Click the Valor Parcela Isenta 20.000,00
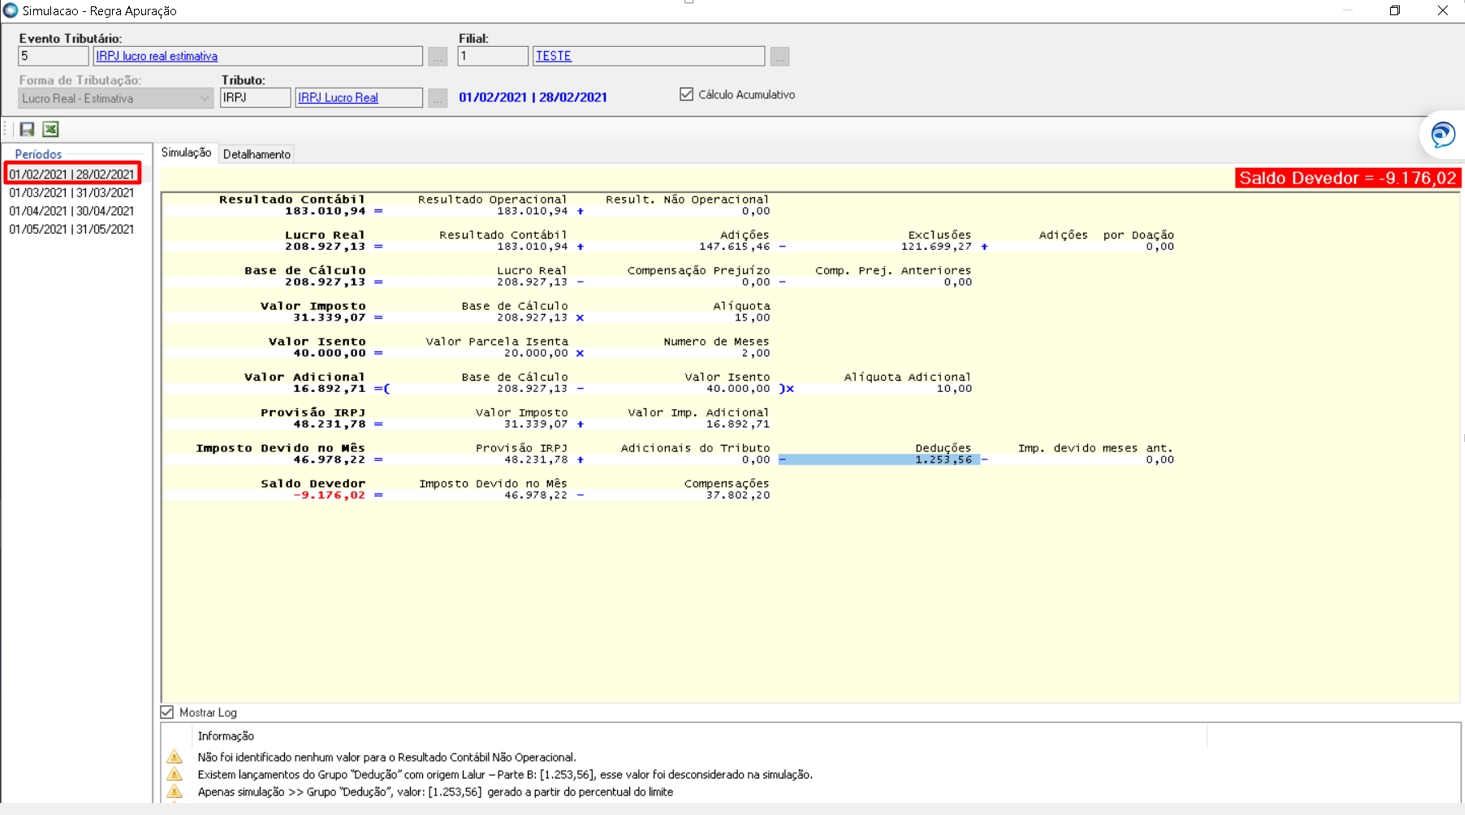The height and width of the screenshot is (815, 1465). (536, 353)
